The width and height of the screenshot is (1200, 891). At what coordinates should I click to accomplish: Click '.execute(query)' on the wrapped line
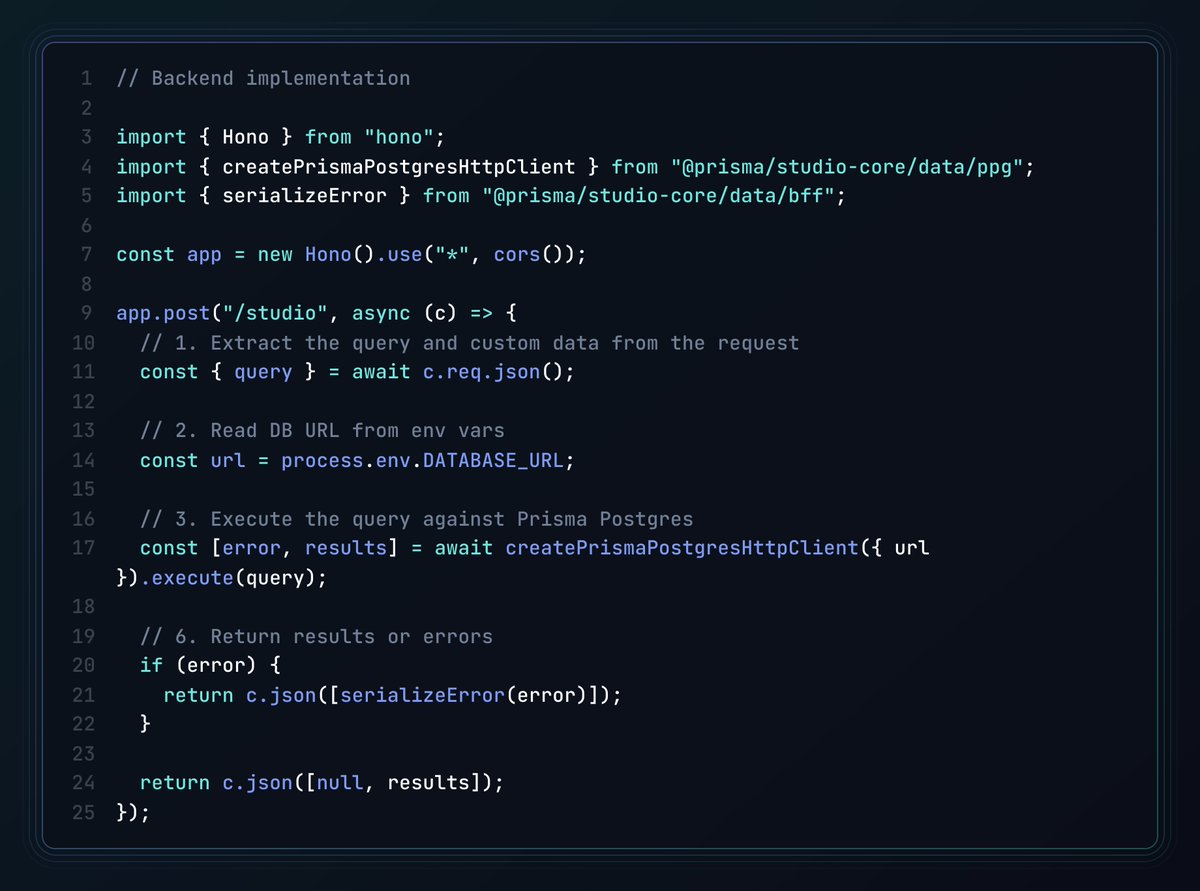pos(228,578)
